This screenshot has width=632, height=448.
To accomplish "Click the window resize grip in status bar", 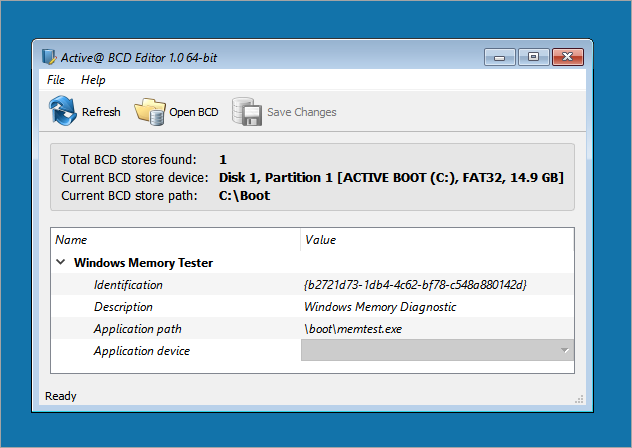I will pyautogui.click(x=579, y=399).
